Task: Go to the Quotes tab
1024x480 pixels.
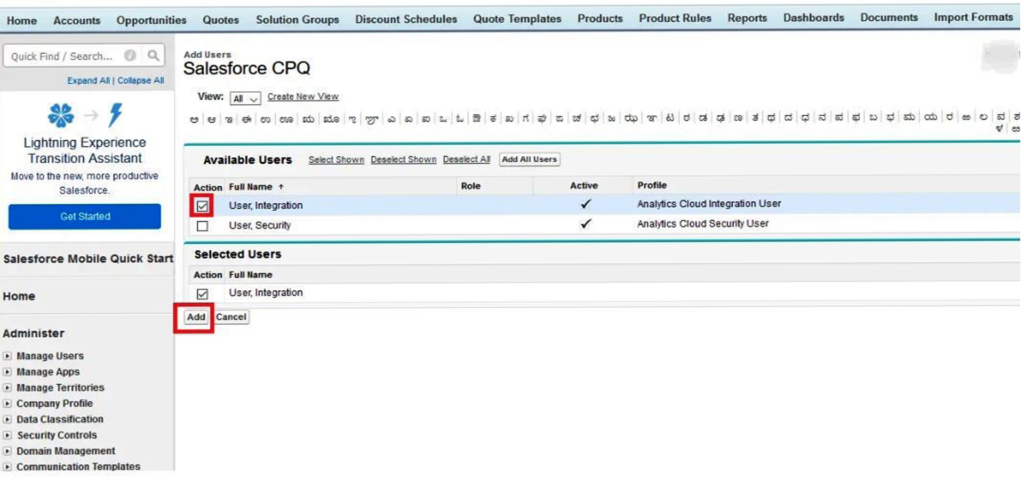Action: tap(221, 20)
